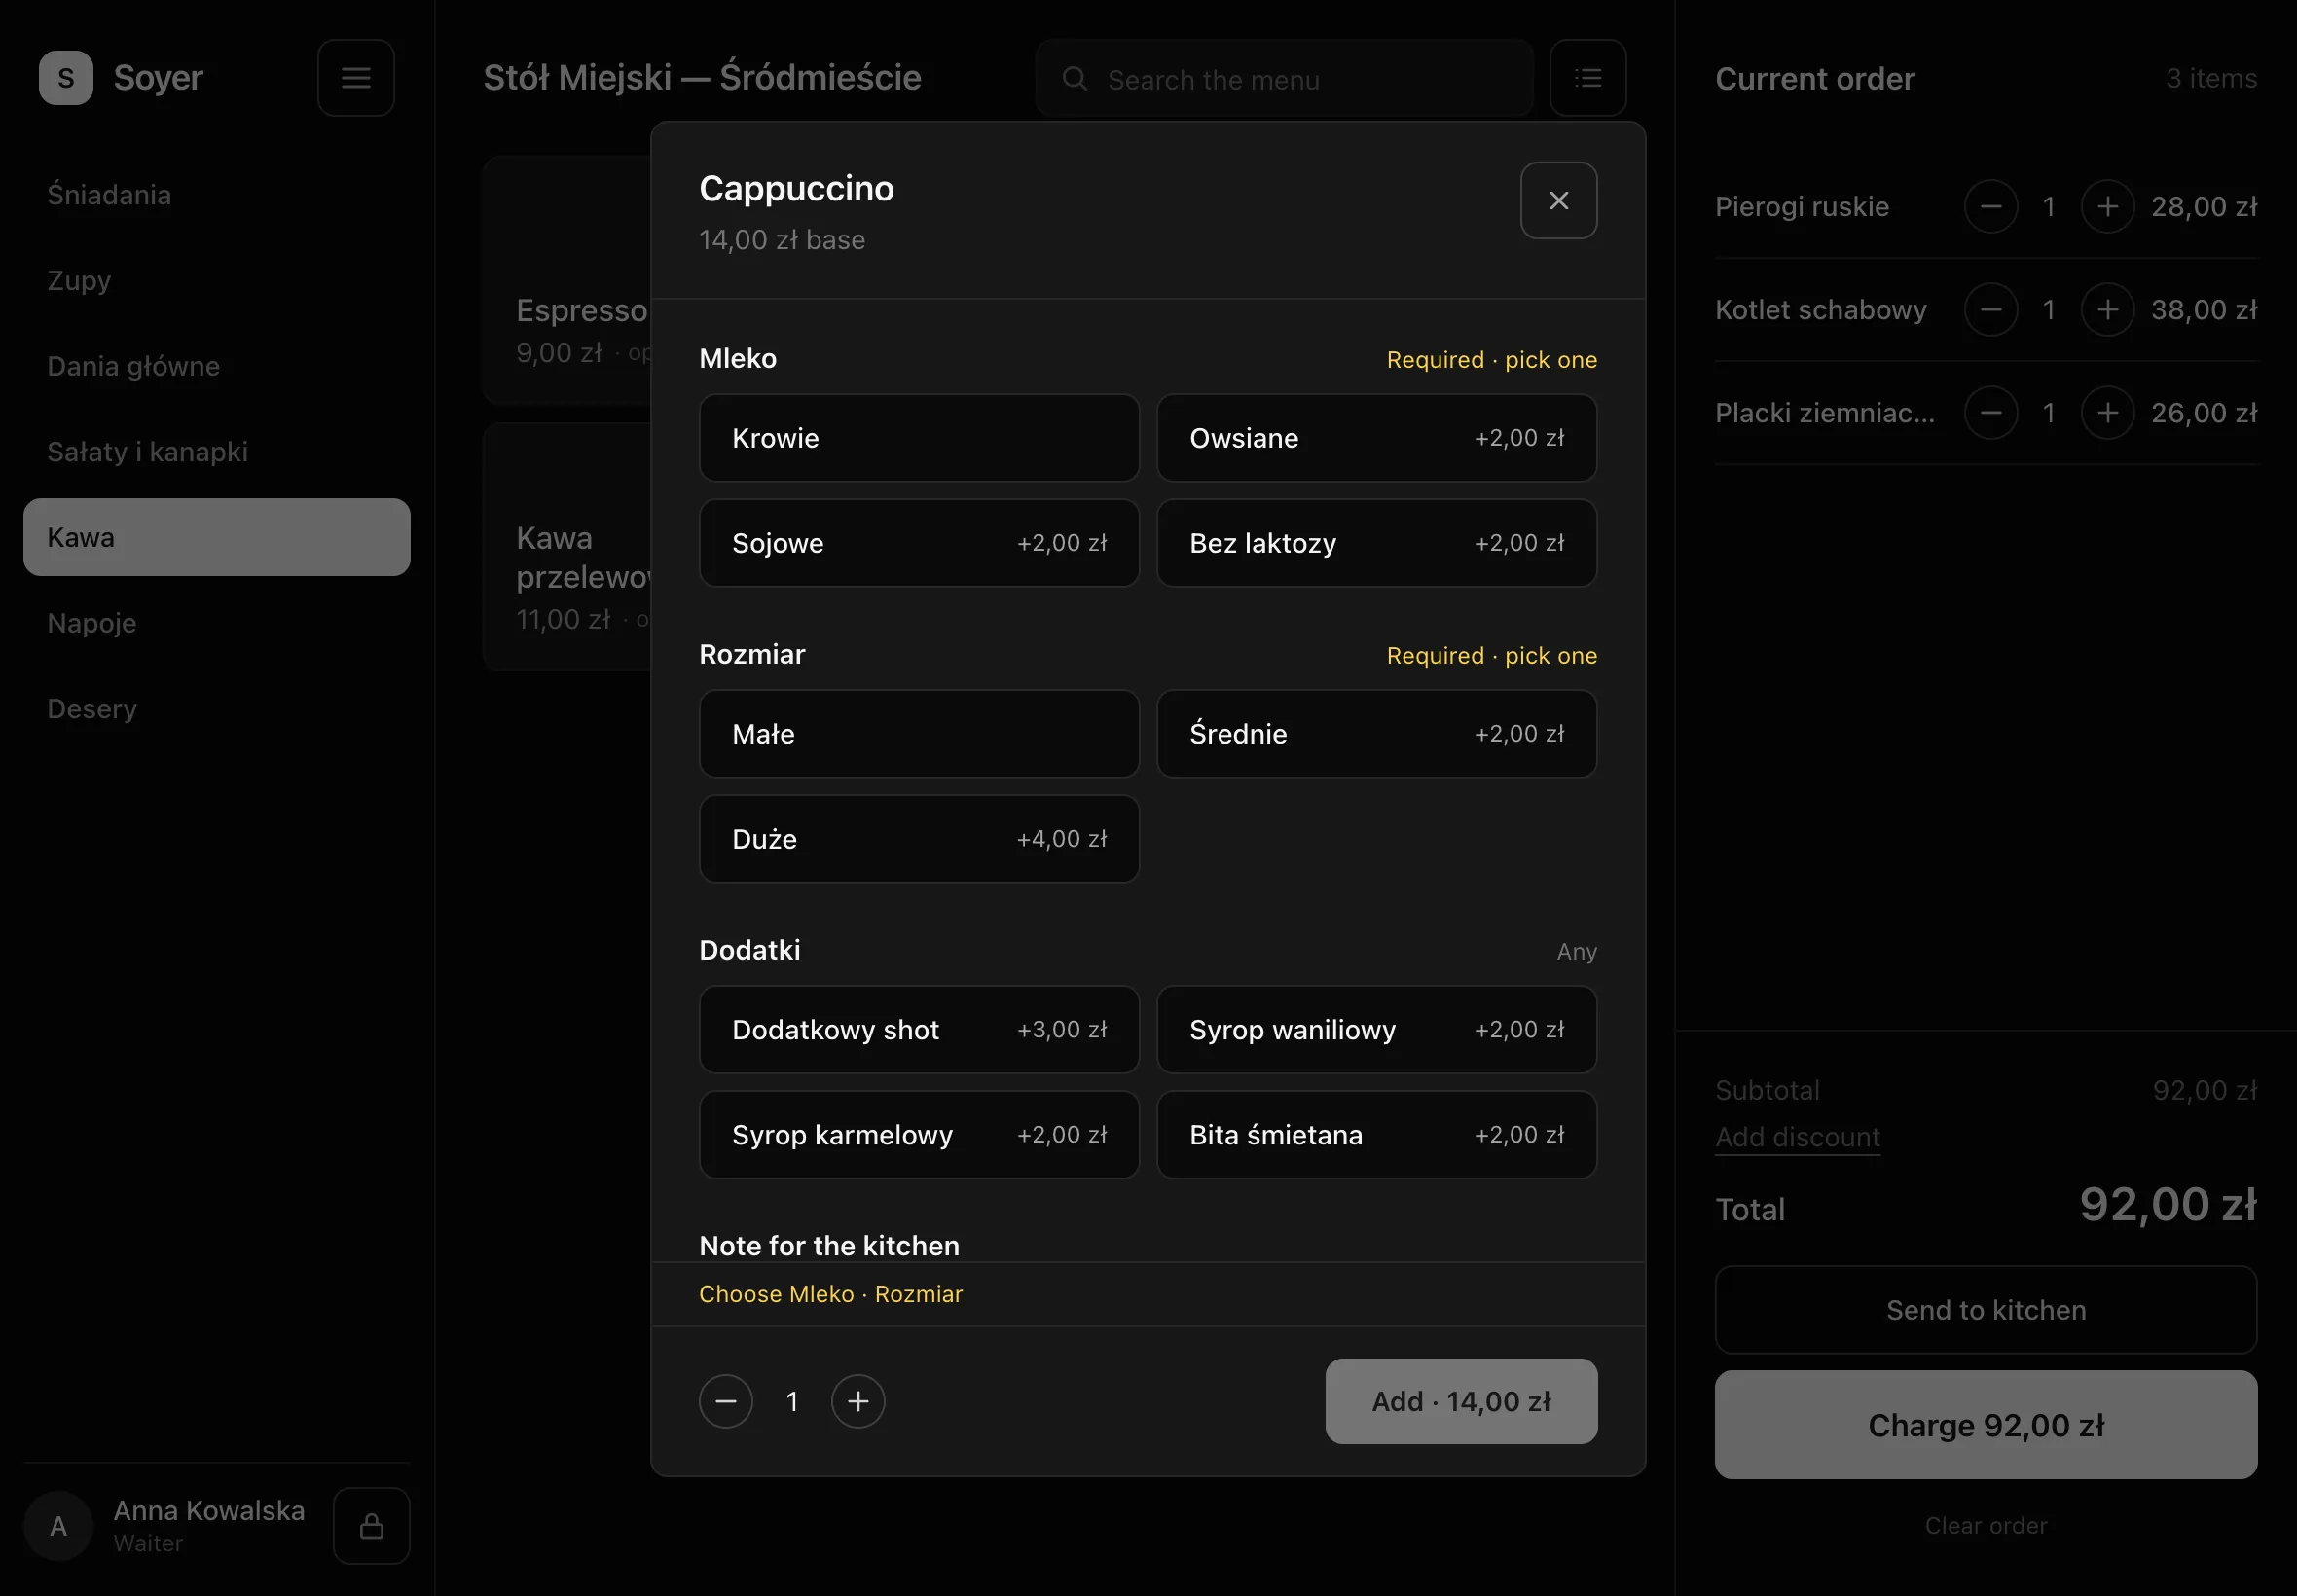2297x1596 pixels.
Task: Open Napoje category
Action: click(217, 623)
